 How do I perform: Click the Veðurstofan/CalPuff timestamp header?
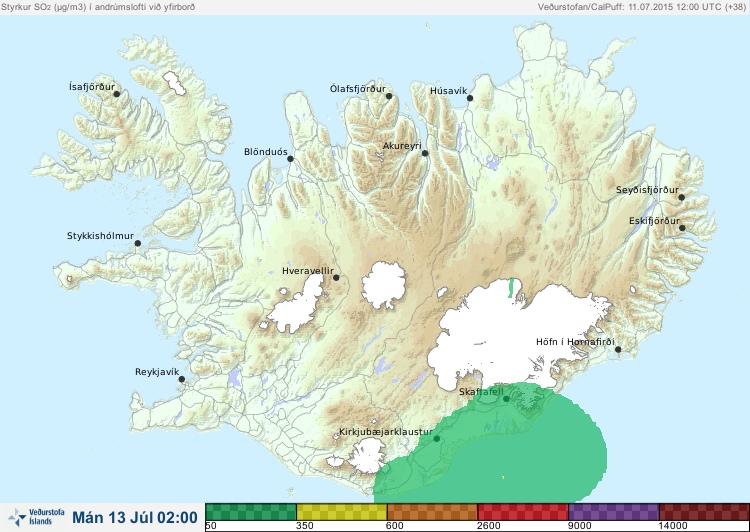tap(641, 7)
